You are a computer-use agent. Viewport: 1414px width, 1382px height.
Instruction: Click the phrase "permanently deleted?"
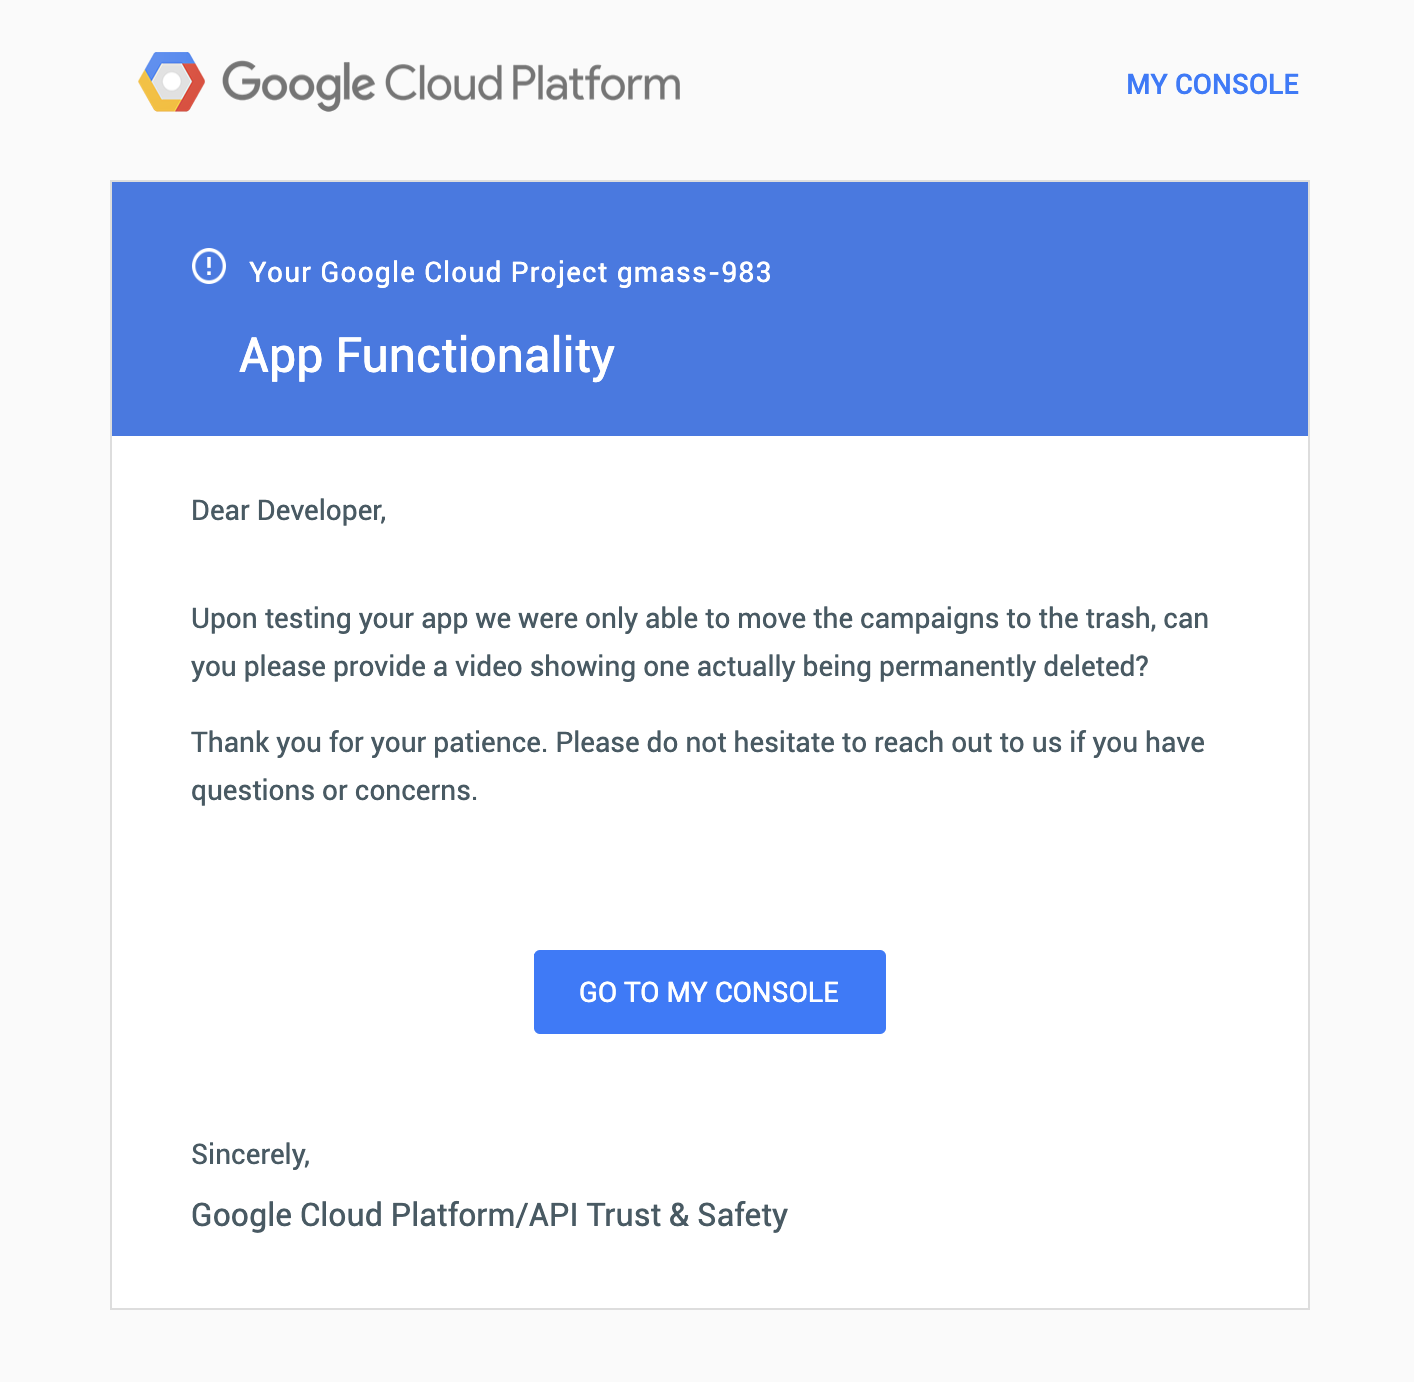point(1013,667)
